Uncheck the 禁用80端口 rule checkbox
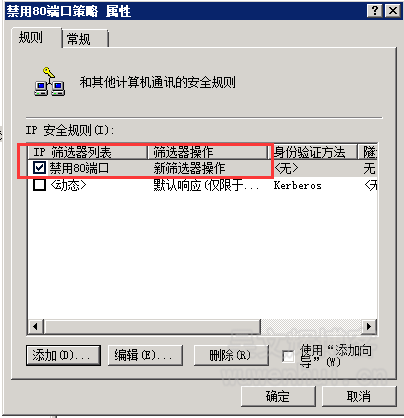This screenshot has width=404, height=418. pos(39,168)
